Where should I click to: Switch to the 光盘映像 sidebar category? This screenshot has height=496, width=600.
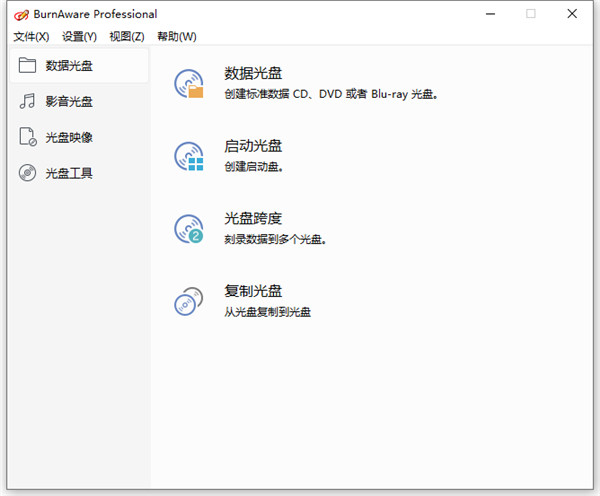79,137
